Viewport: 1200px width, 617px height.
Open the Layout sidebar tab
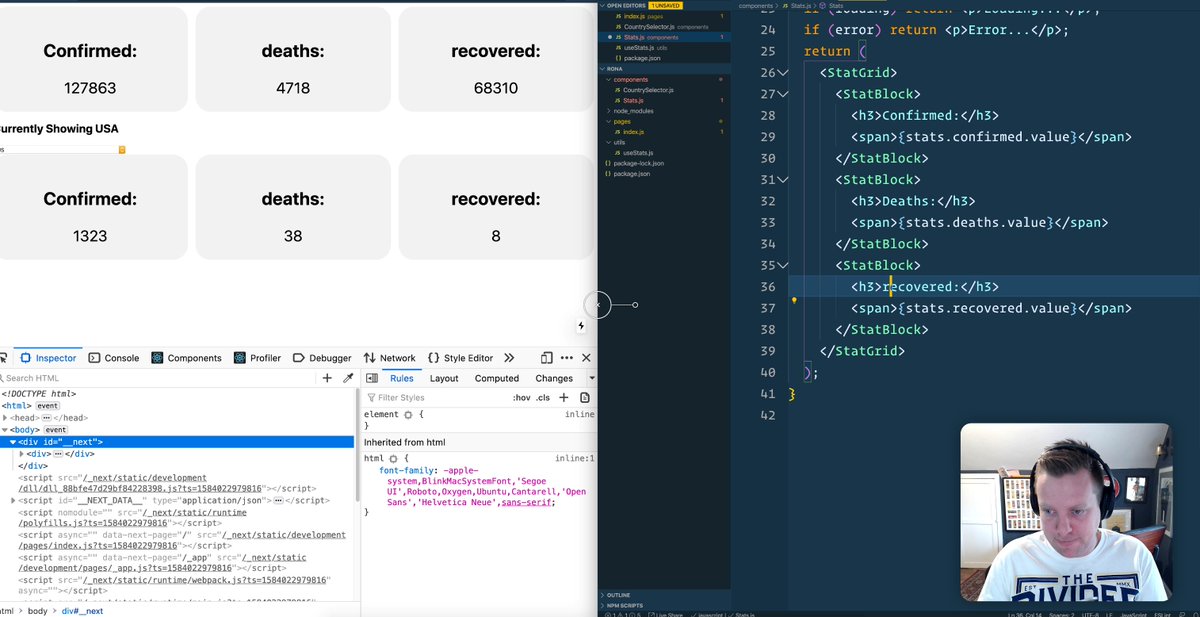point(444,378)
